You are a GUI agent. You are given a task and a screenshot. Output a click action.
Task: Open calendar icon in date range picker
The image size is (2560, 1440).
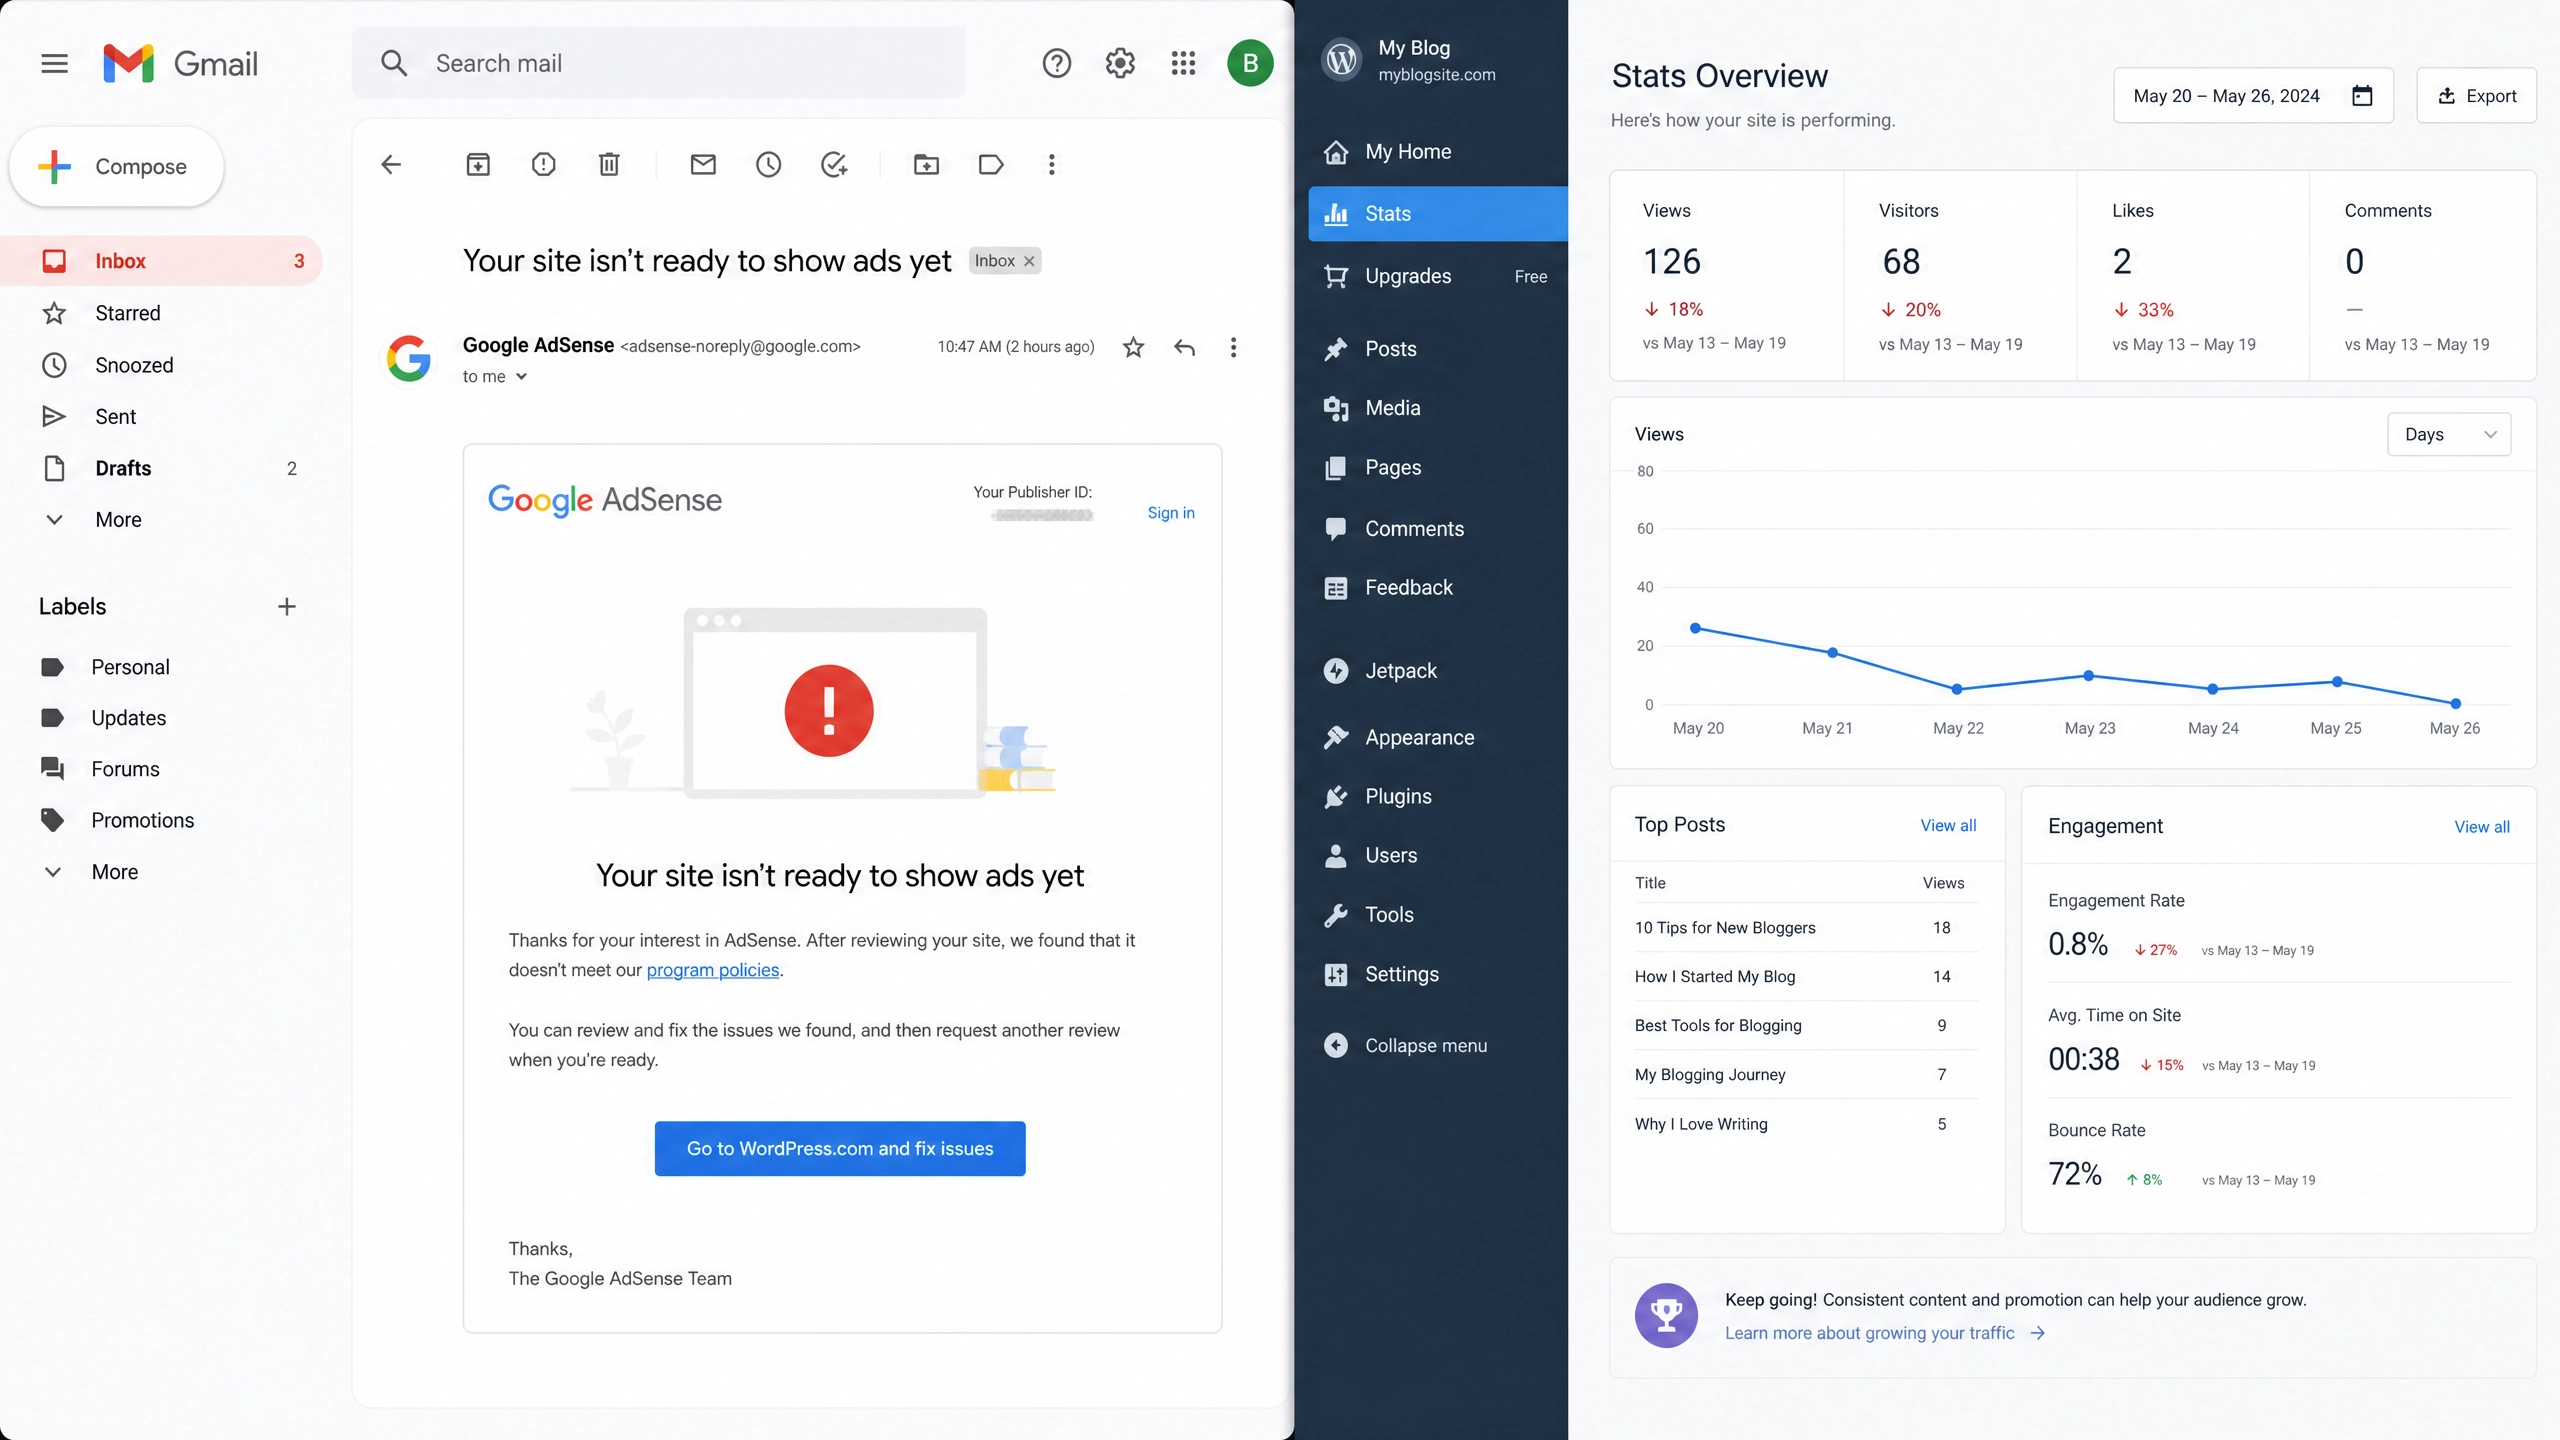[2362, 96]
